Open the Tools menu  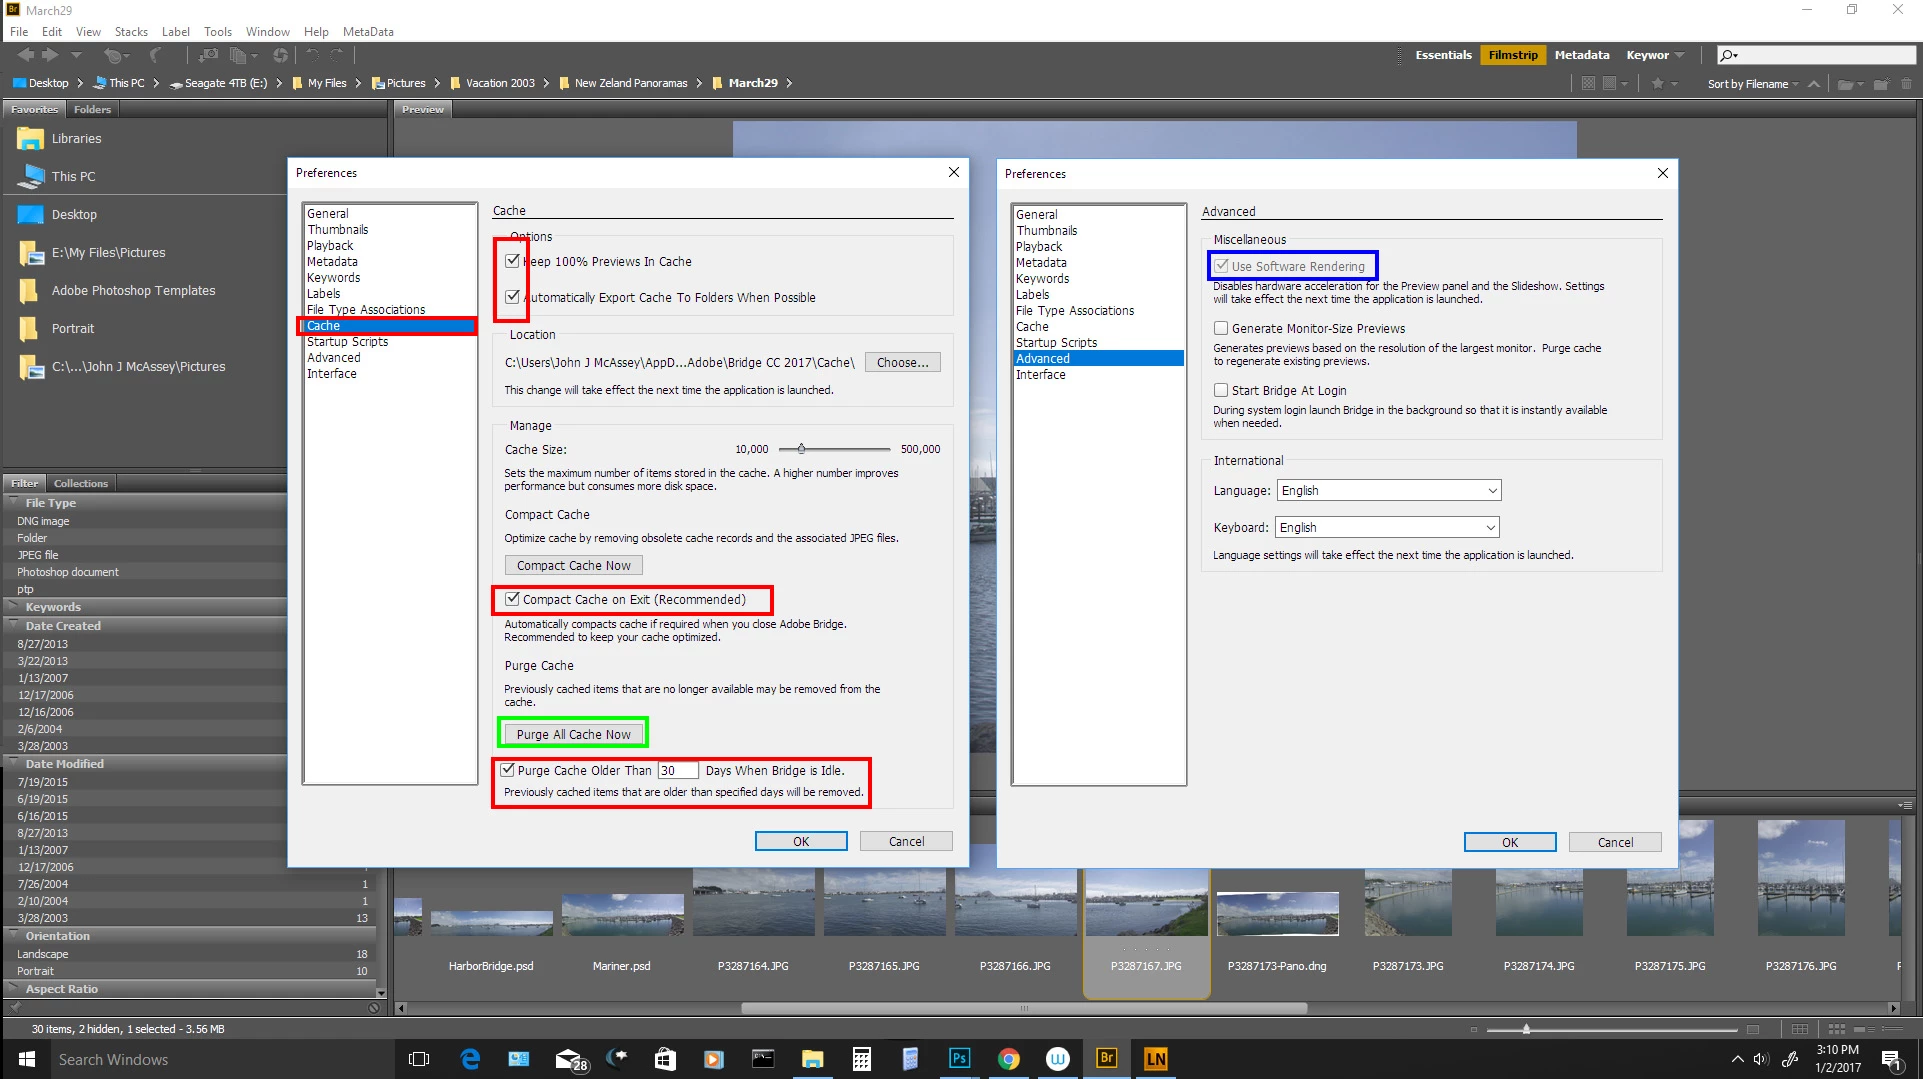pyautogui.click(x=218, y=31)
